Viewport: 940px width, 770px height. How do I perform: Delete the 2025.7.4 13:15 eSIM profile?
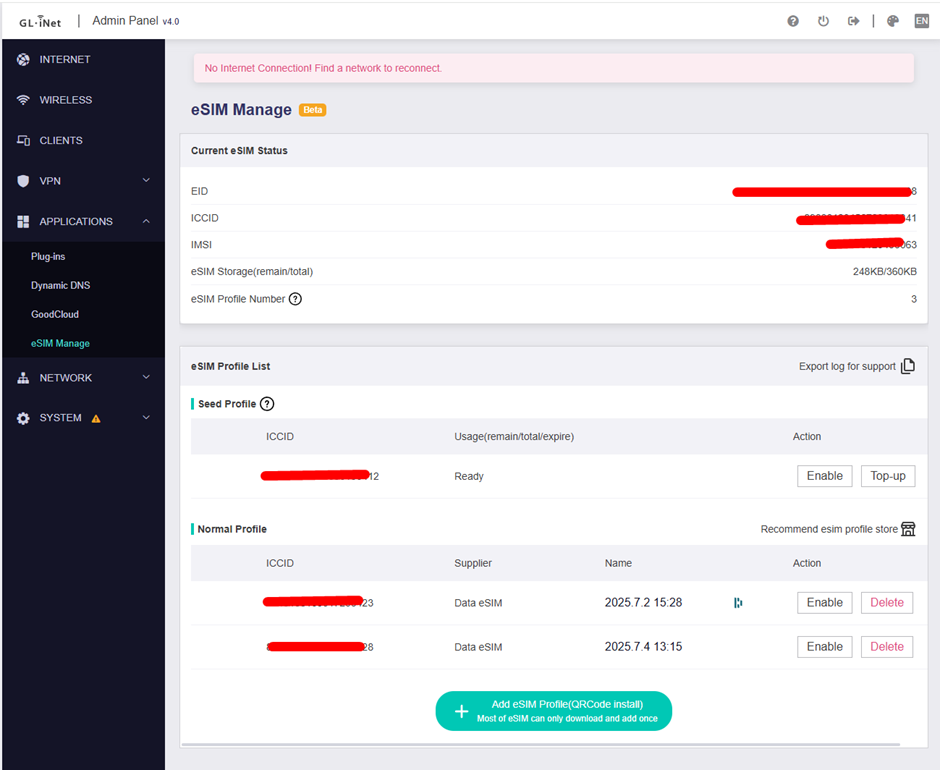(x=886, y=647)
